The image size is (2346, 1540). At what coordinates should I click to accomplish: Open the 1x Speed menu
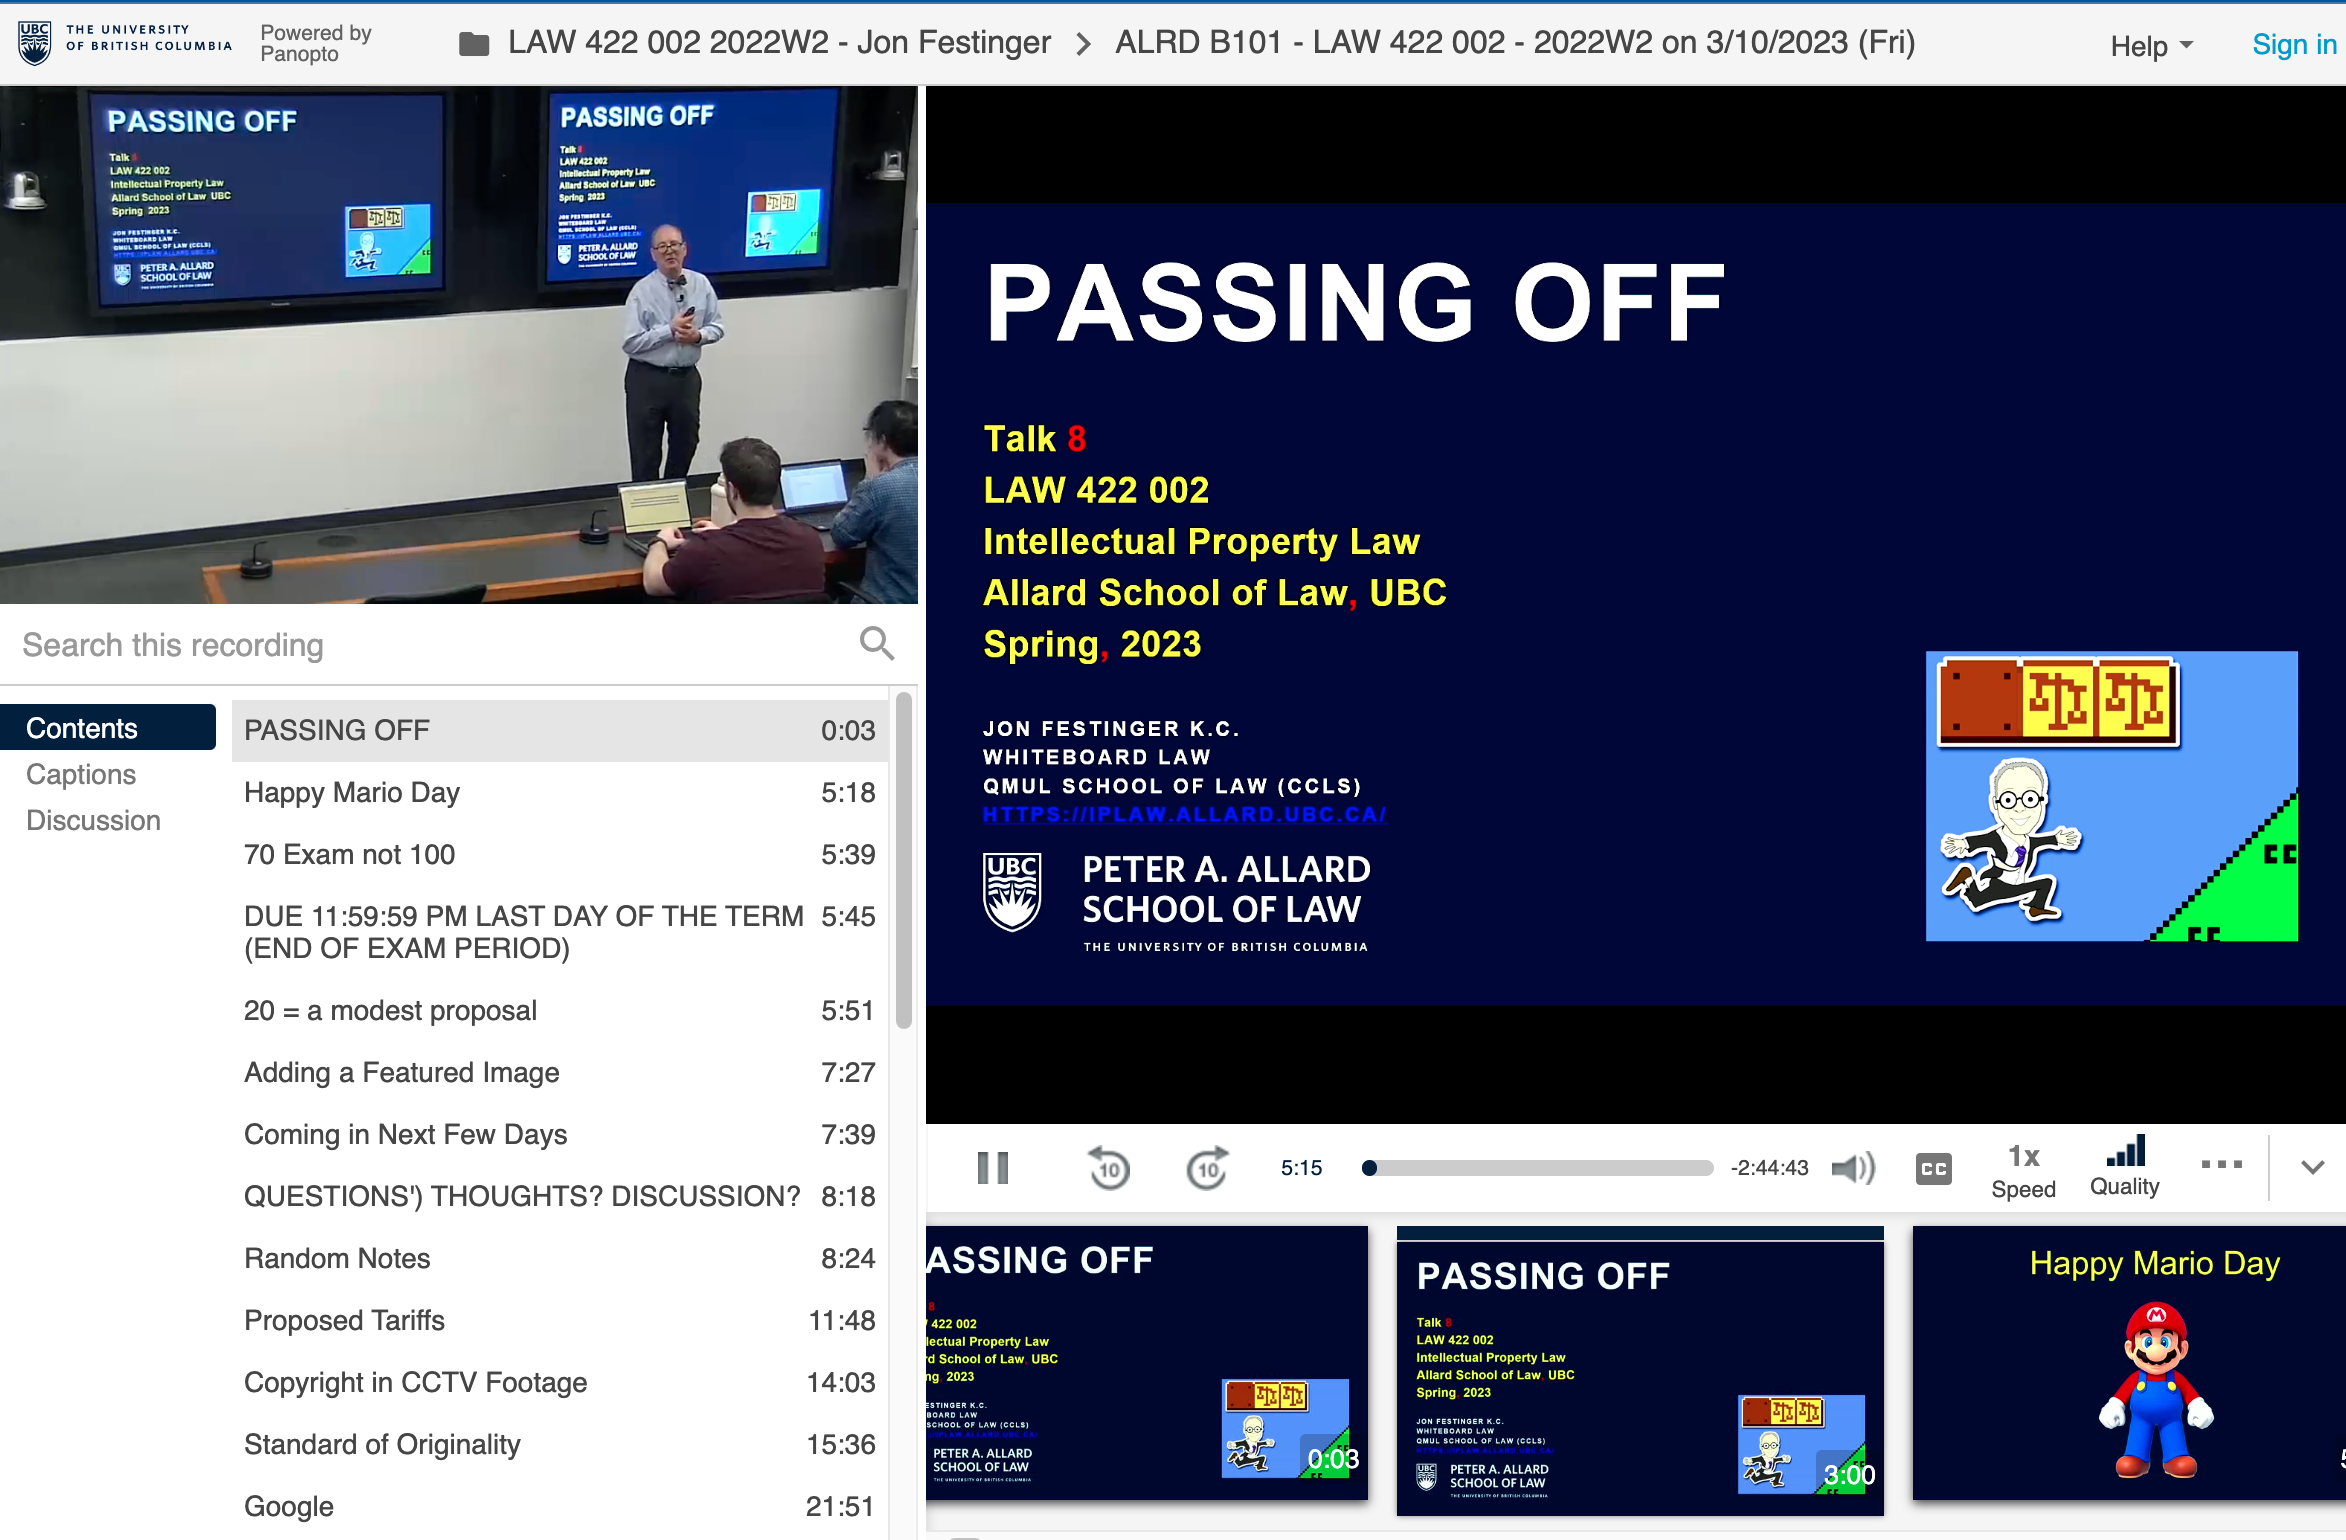point(2023,1171)
